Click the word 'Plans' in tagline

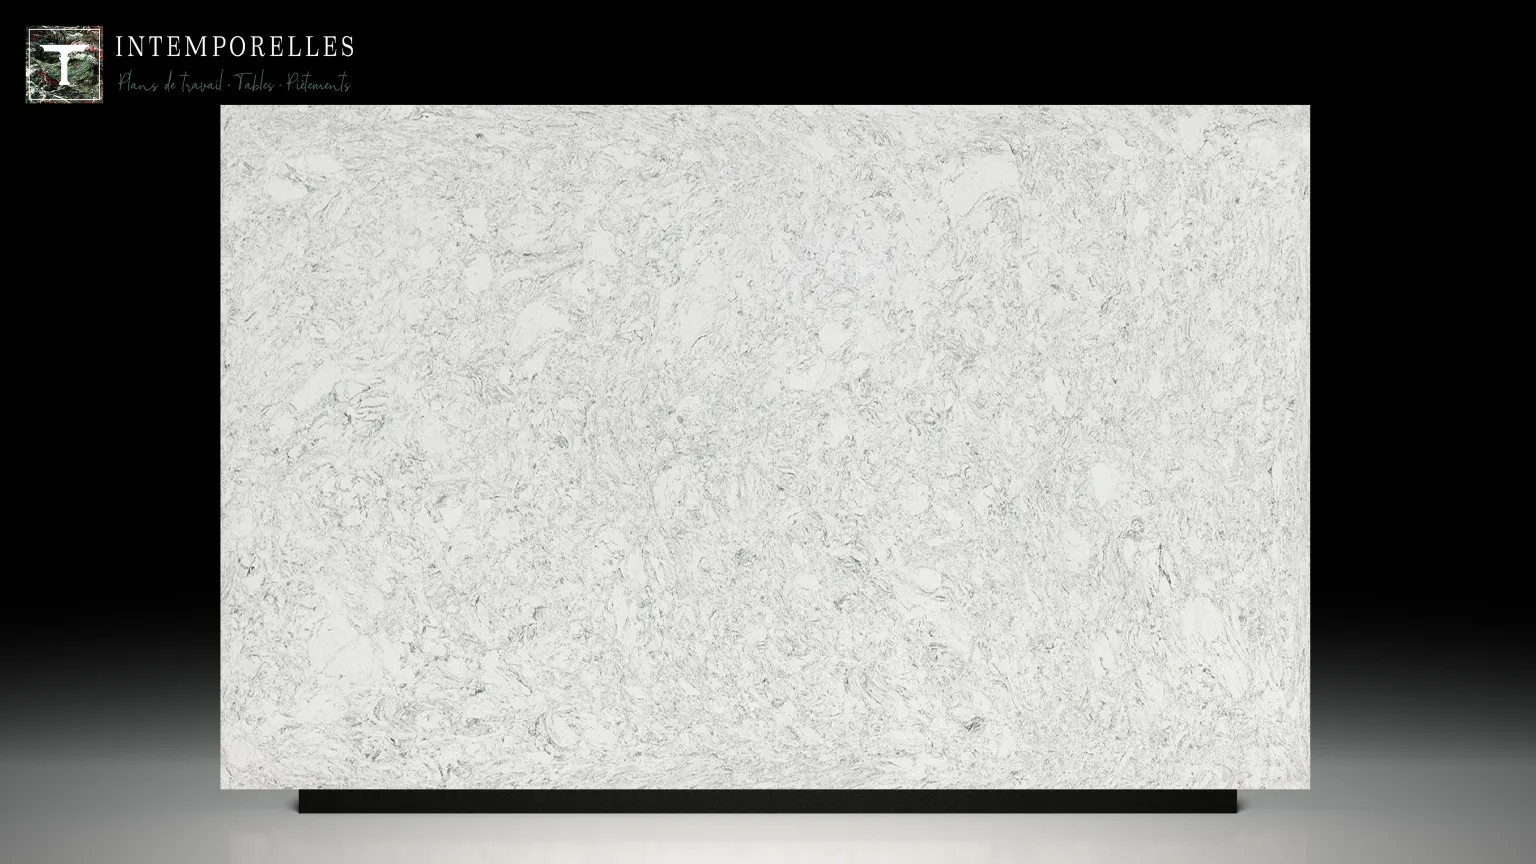coord(138,83)
